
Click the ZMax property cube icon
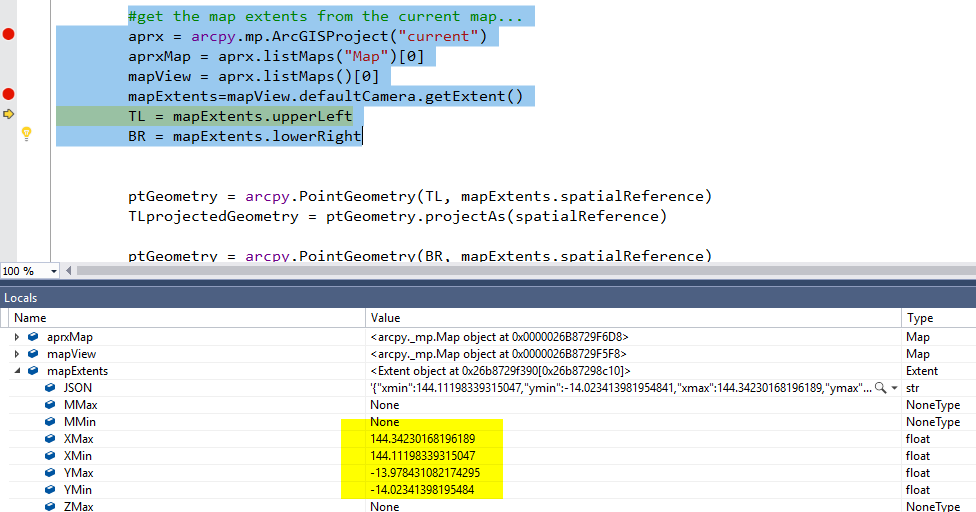click(x=50, y=506)
